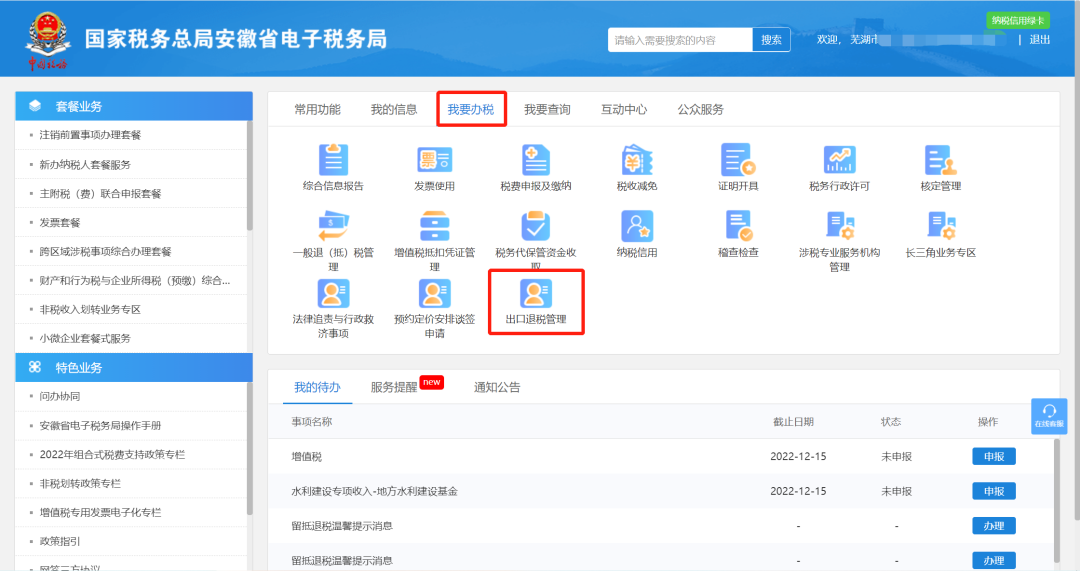Select the 我要办税 tab
The height and width of the screenshot is (571, 1080).
point(471,110)
